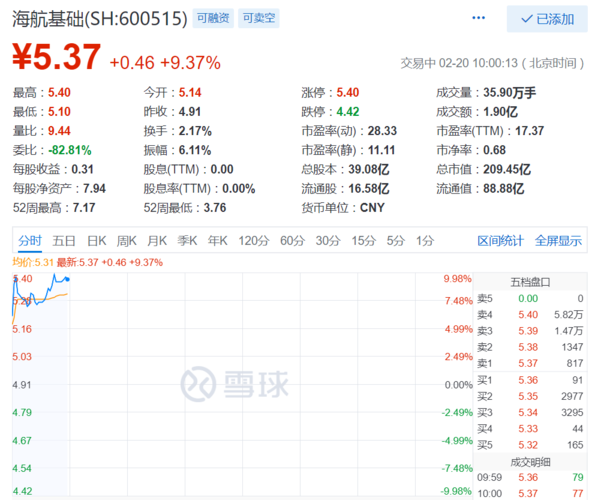Click the 卖1 order book row

click(530, 363)
